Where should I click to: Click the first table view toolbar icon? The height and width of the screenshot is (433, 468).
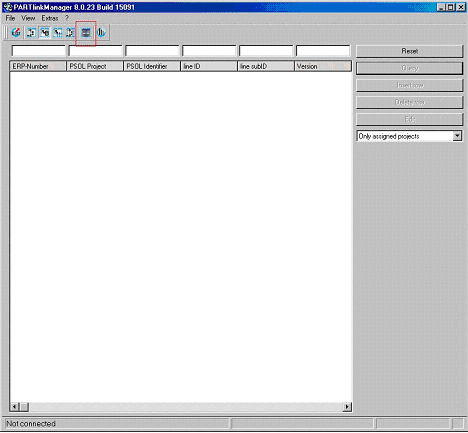(31, 33)
